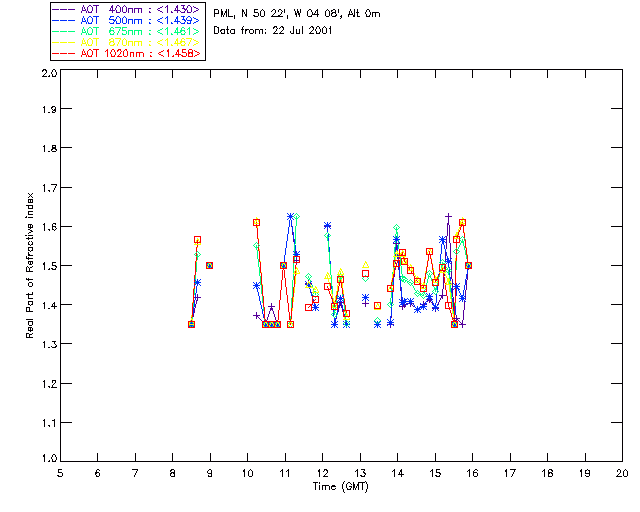The height and width of the screenshot is (512, 640).
Task: Click the x-axis title 'Time (GMT)'
Action: [x=340, y=487]
